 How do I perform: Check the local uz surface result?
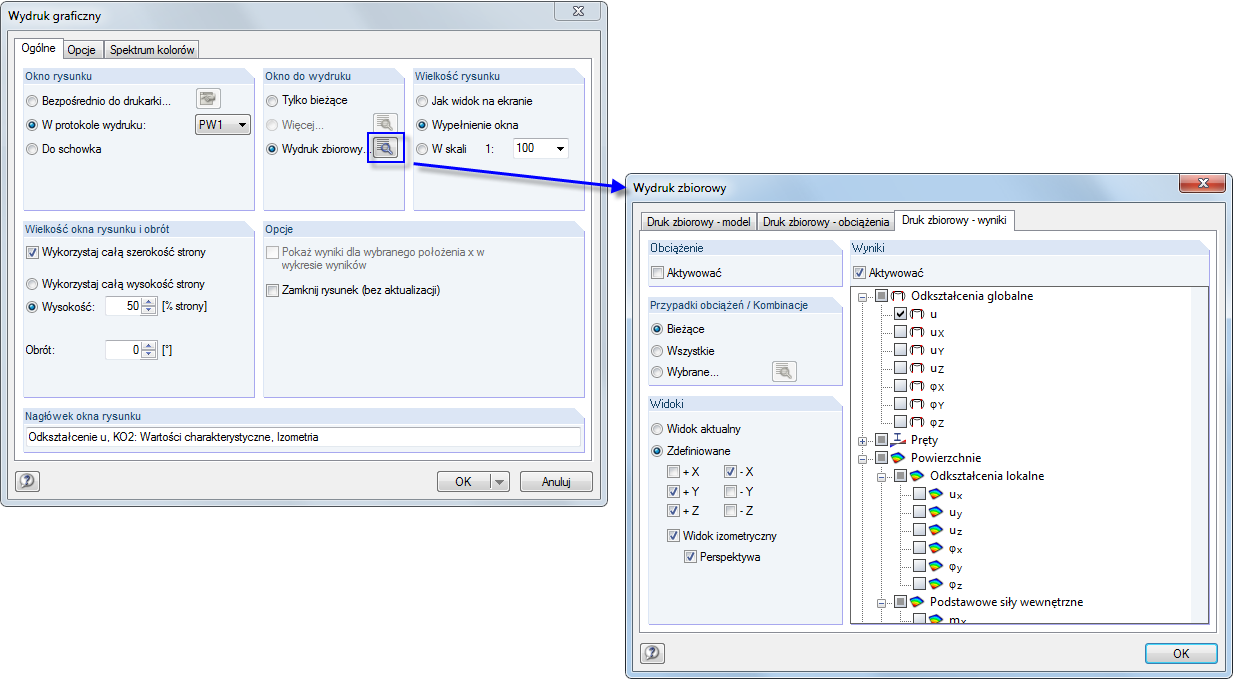[919, 530]
